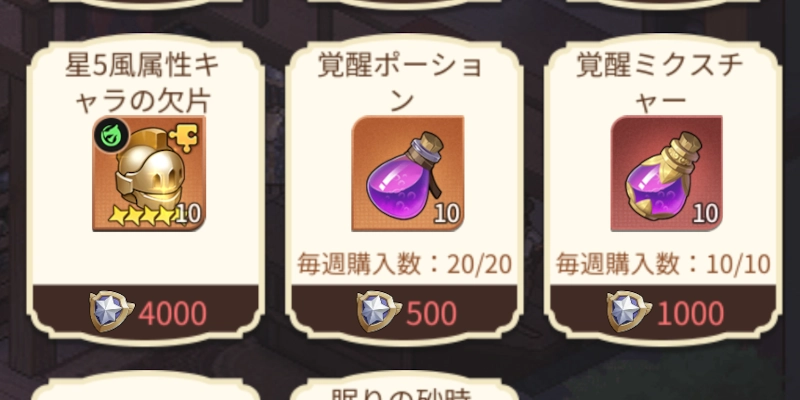The height and width of the screenshot is (400, 800).
Task: Tap the golden helmet character shard icon
Action: (x=149, y=173)
